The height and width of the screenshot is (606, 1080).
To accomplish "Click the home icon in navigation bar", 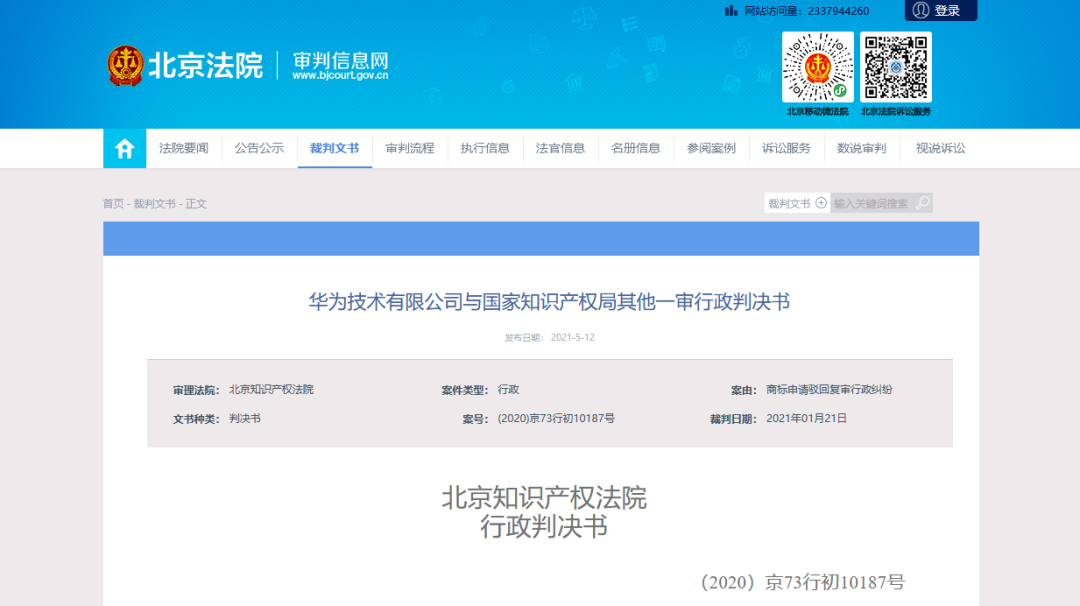I will (x=124, y=149).
